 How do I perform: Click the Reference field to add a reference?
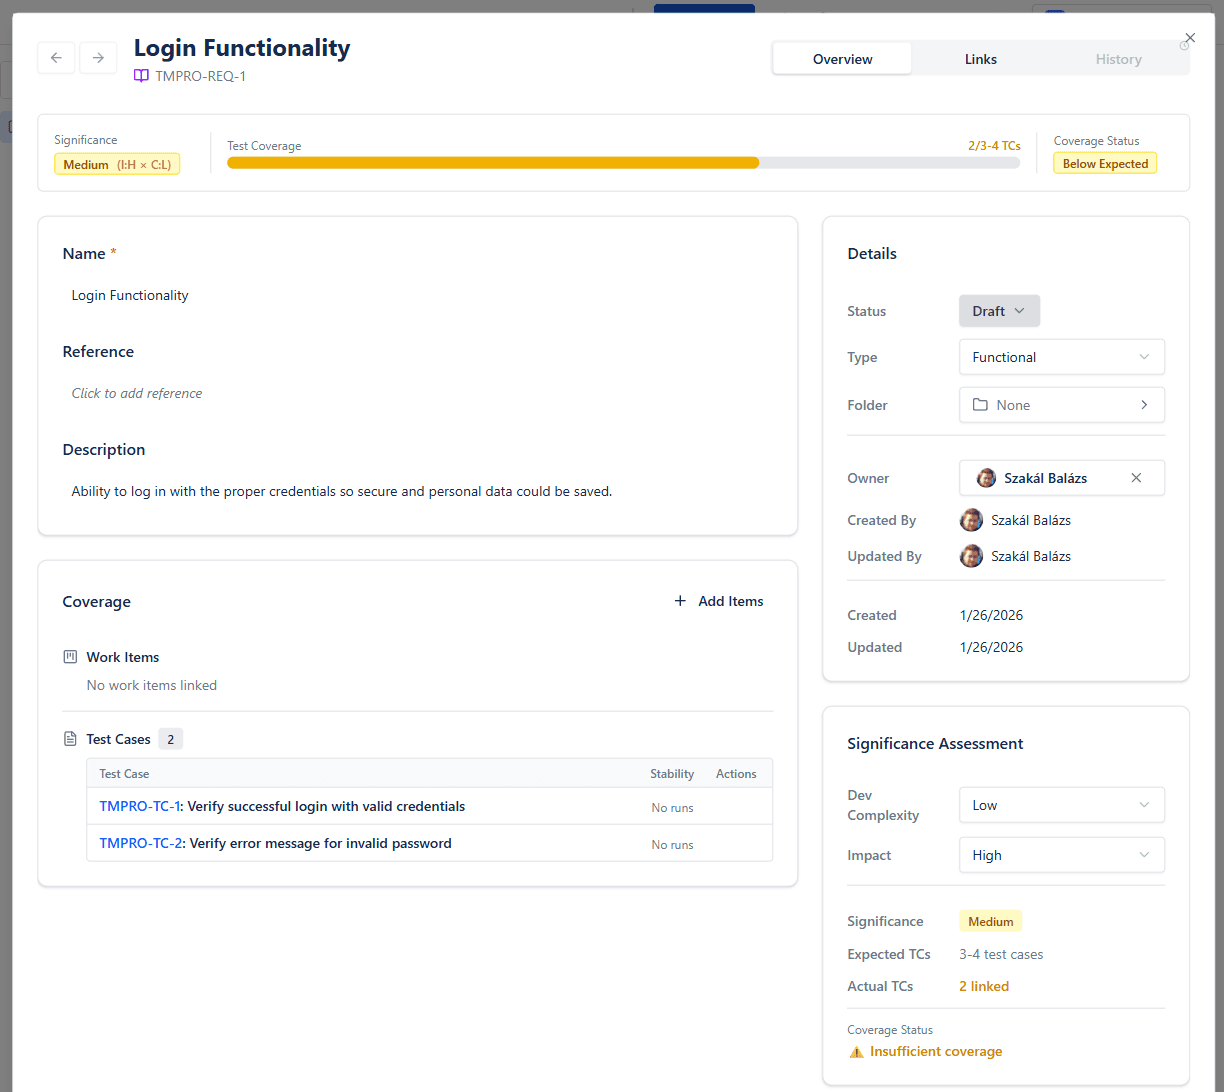point(137,393)
